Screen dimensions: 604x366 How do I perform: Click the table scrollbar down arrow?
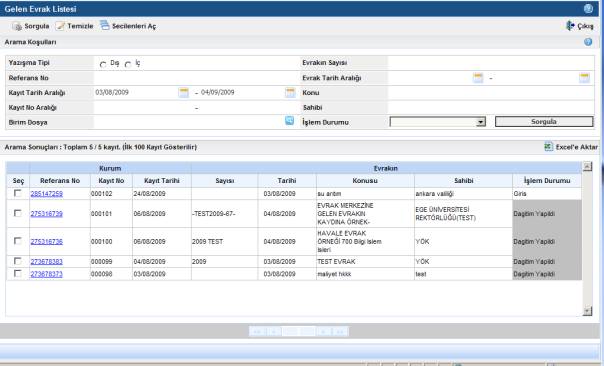[587, 311]
